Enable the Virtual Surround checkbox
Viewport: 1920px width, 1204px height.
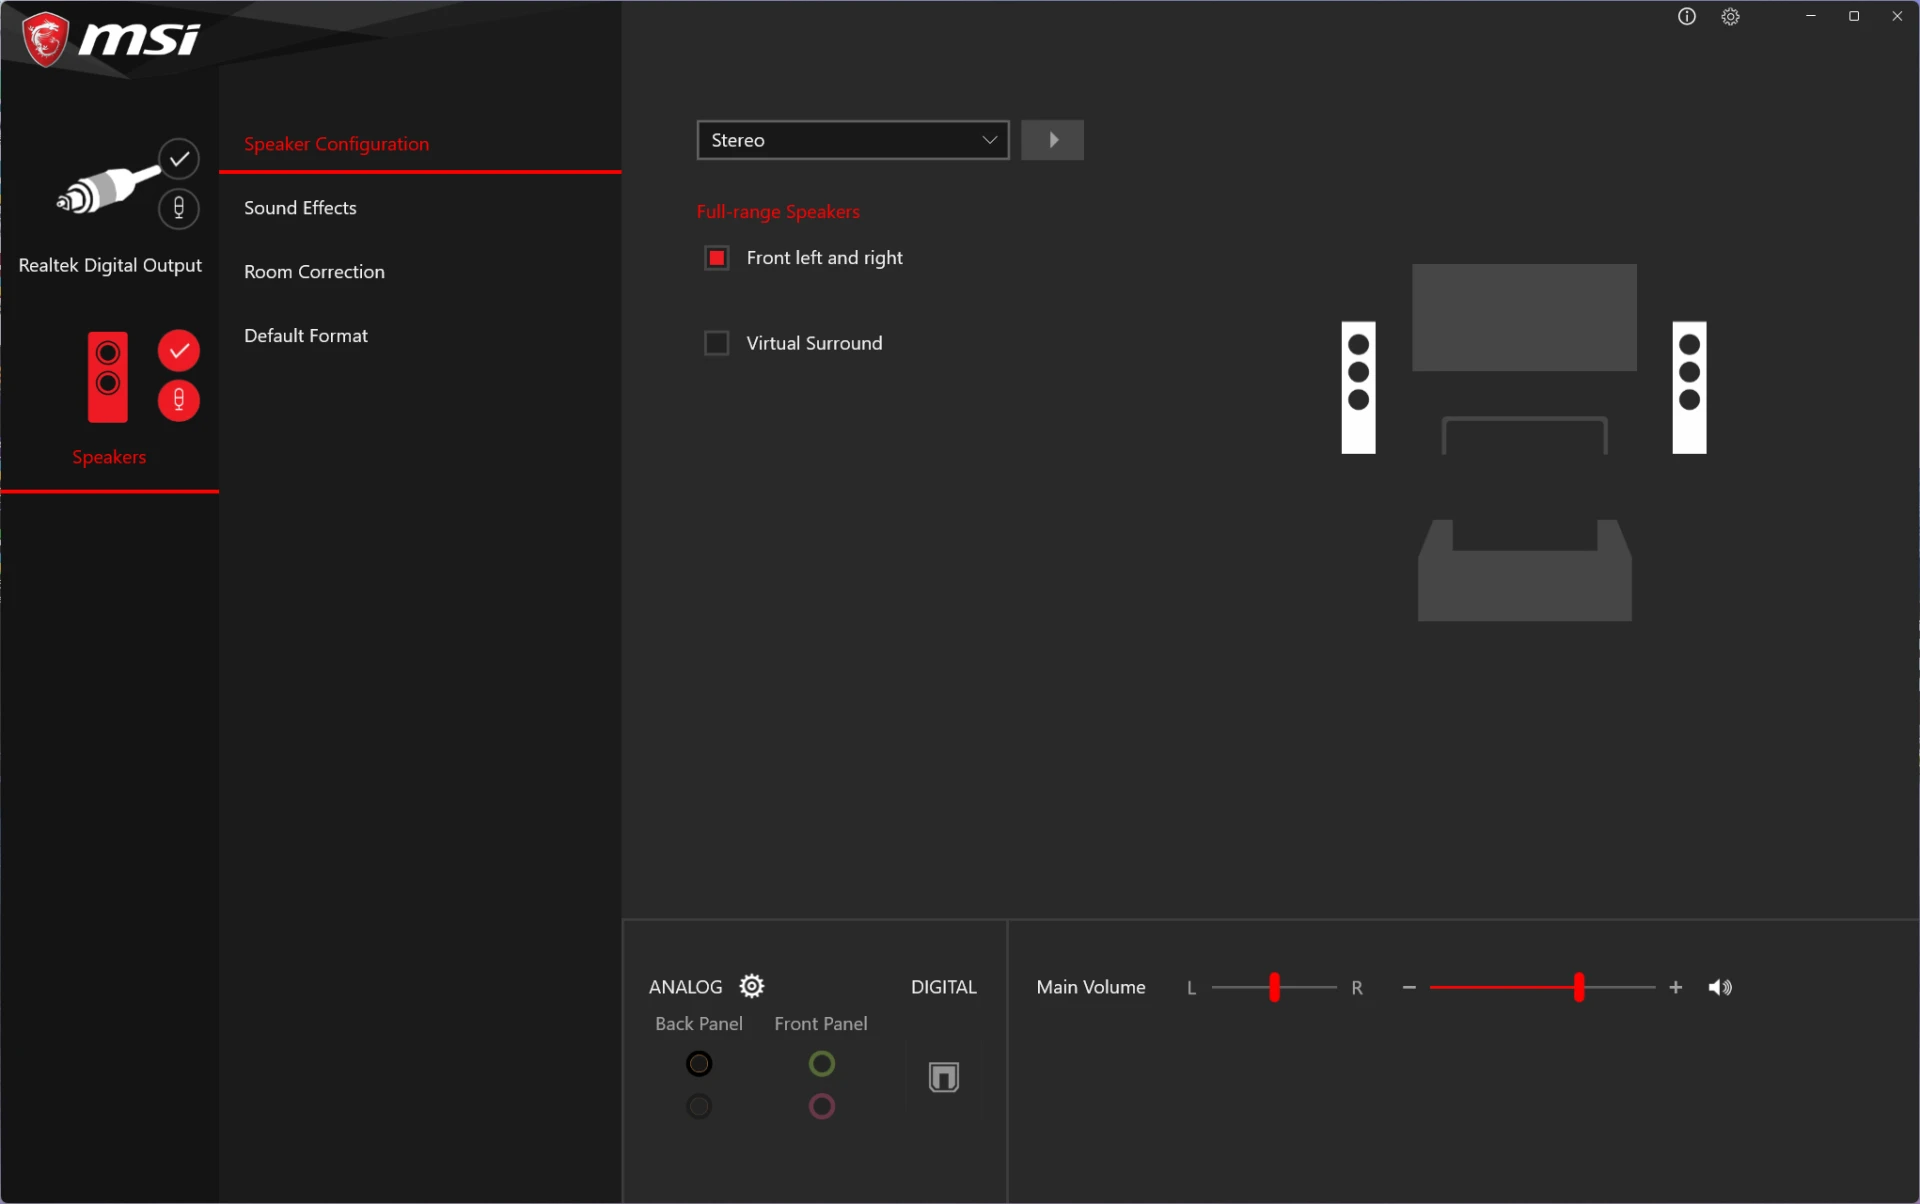[717, 343]
